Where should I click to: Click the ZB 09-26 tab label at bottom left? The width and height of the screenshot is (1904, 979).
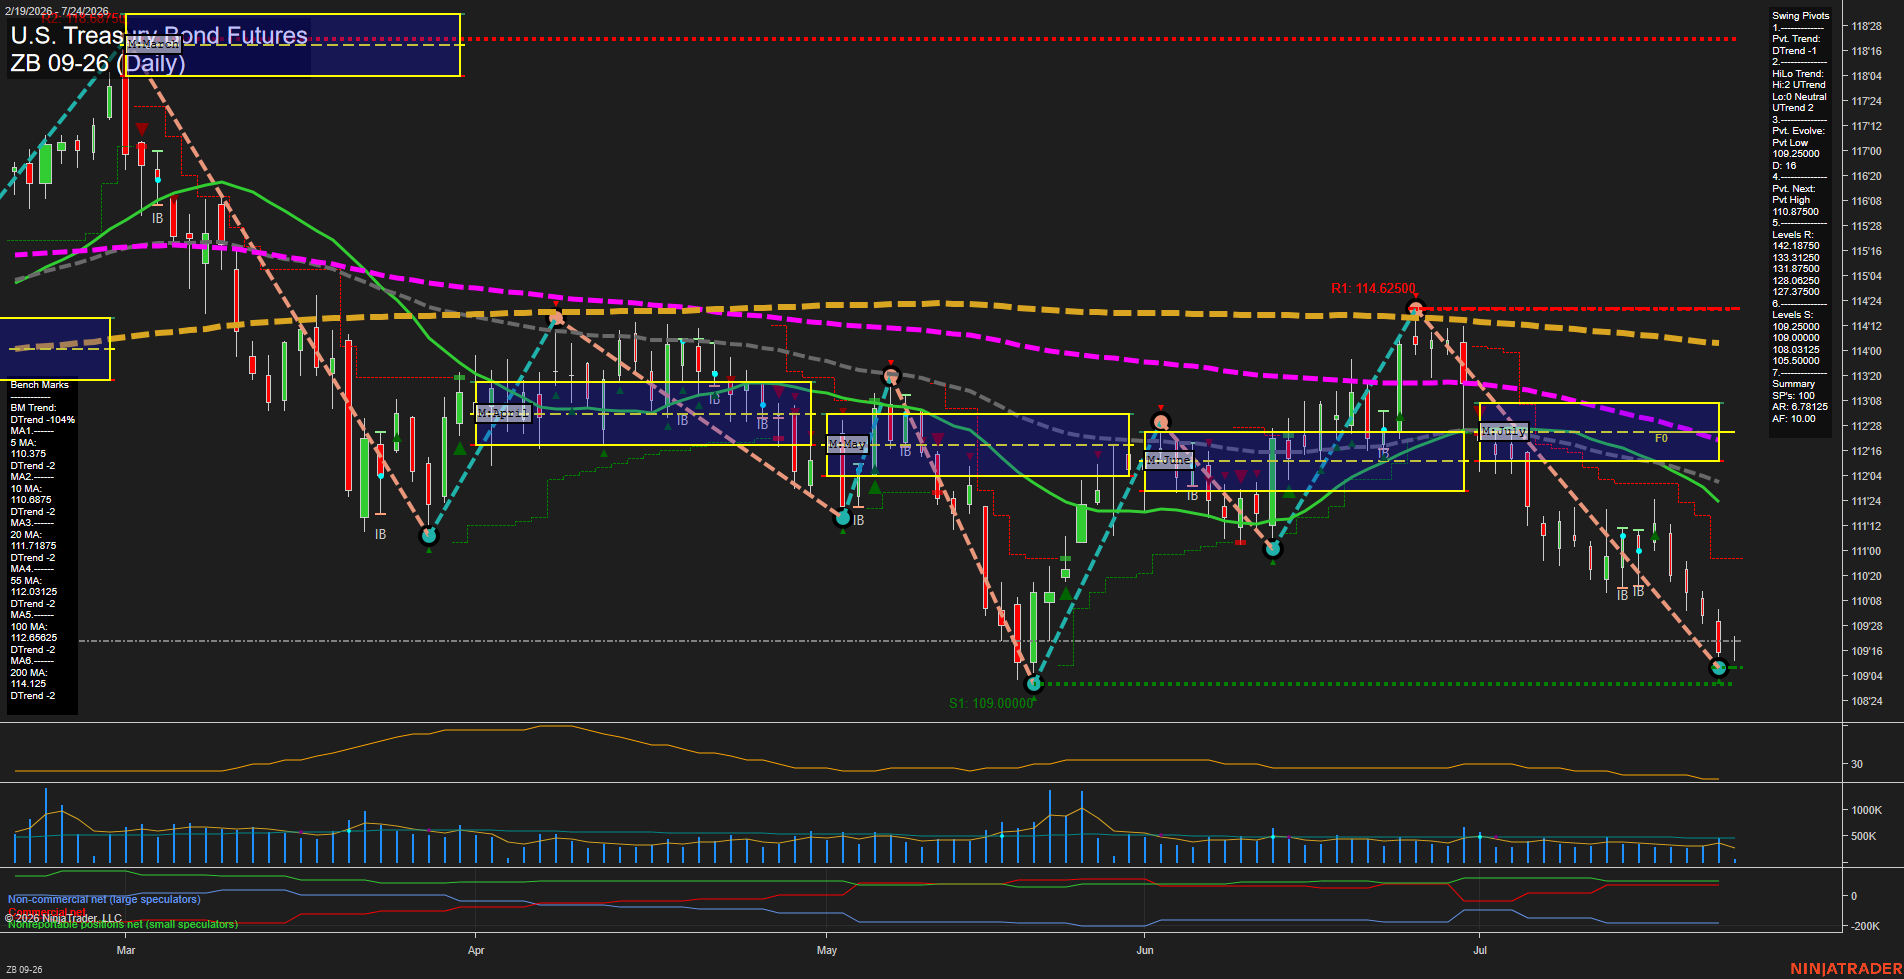click(x=24, y=970)
